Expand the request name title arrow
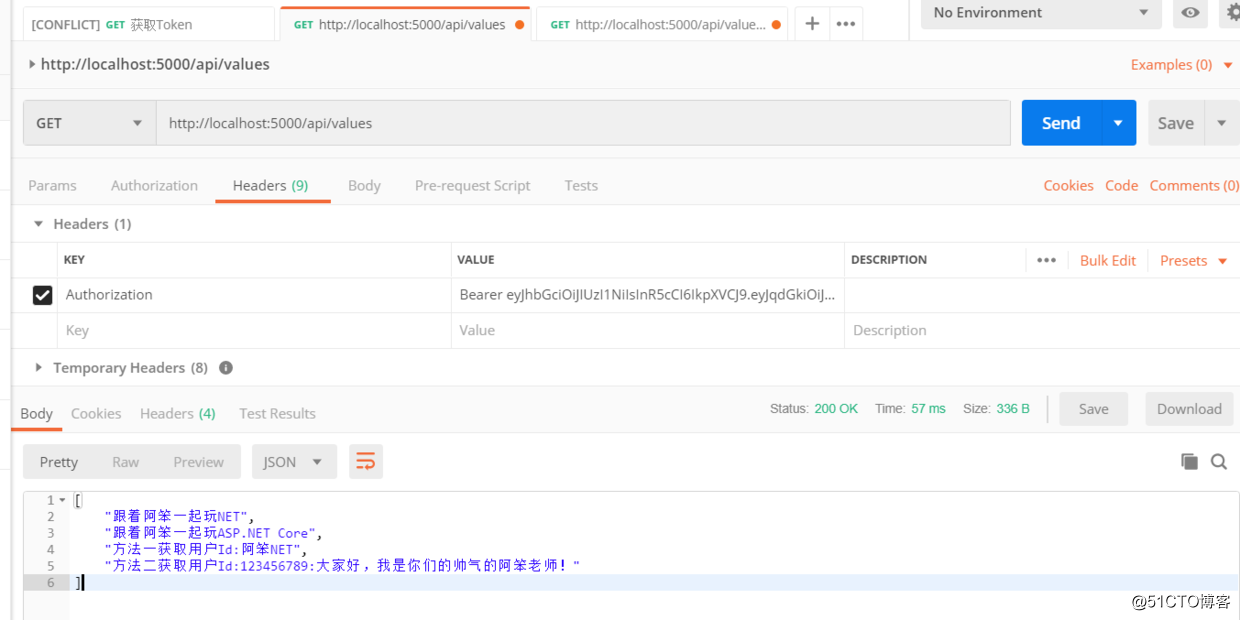 pos(32,64)
